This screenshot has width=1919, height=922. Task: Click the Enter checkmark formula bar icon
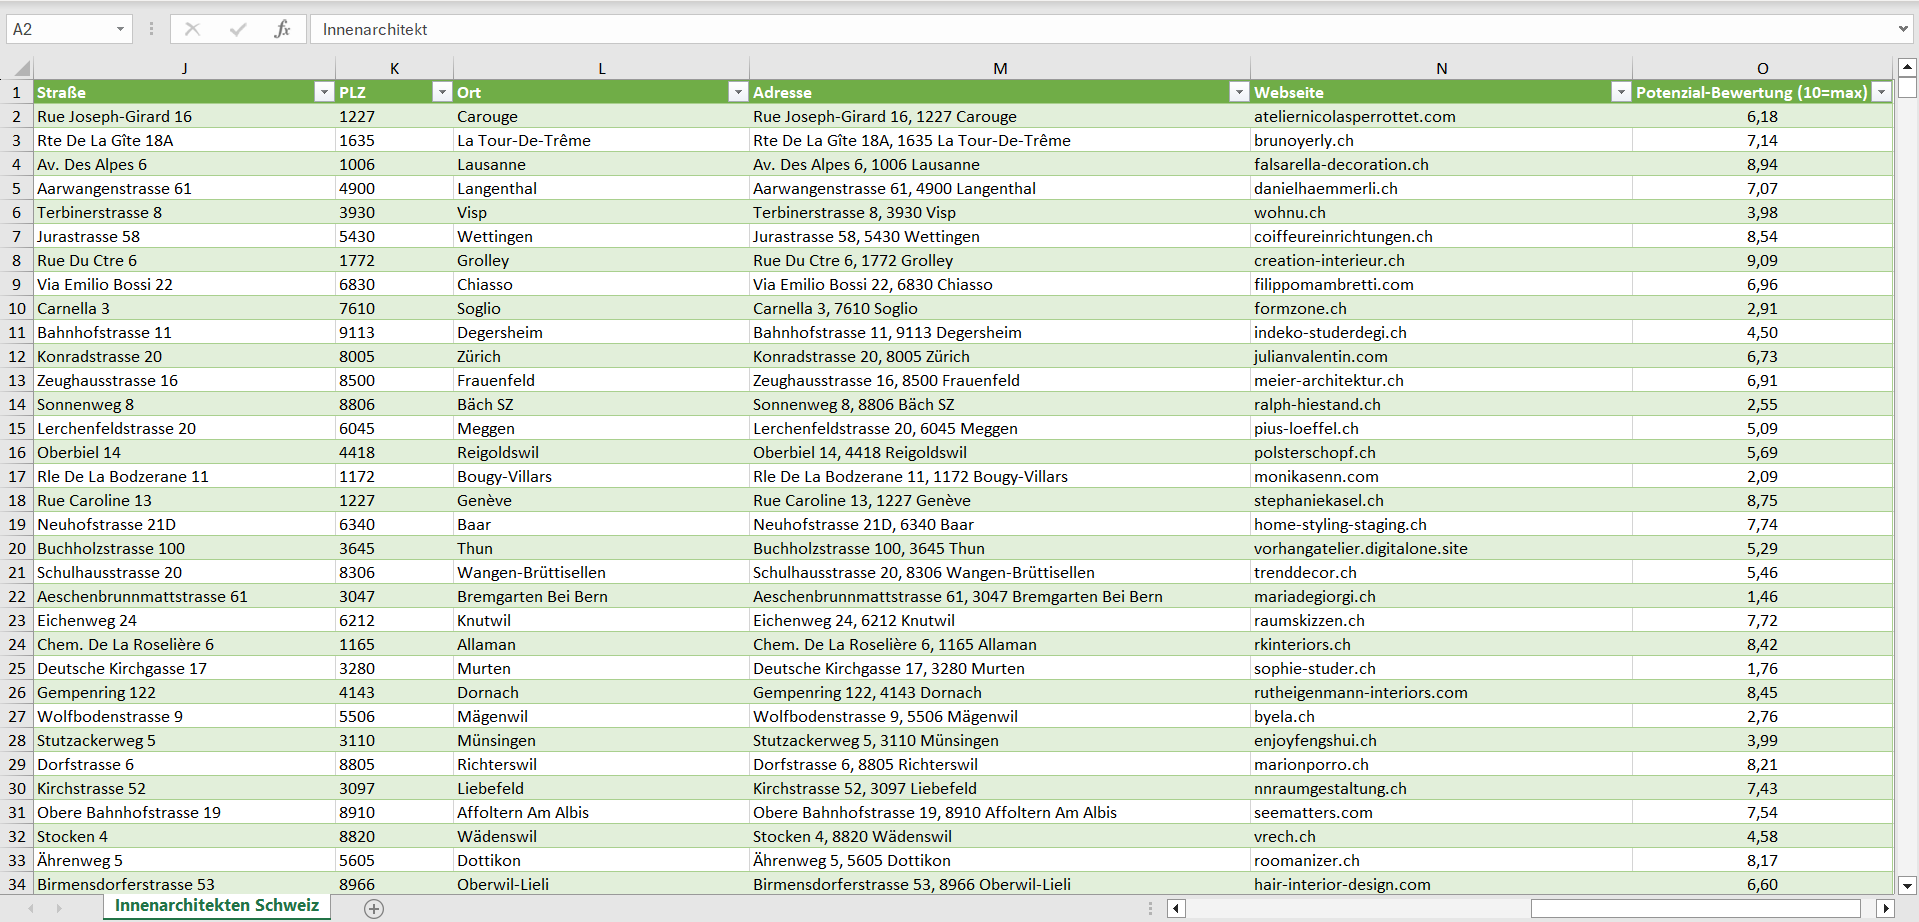pyautogui.click(x=237, y=29)
